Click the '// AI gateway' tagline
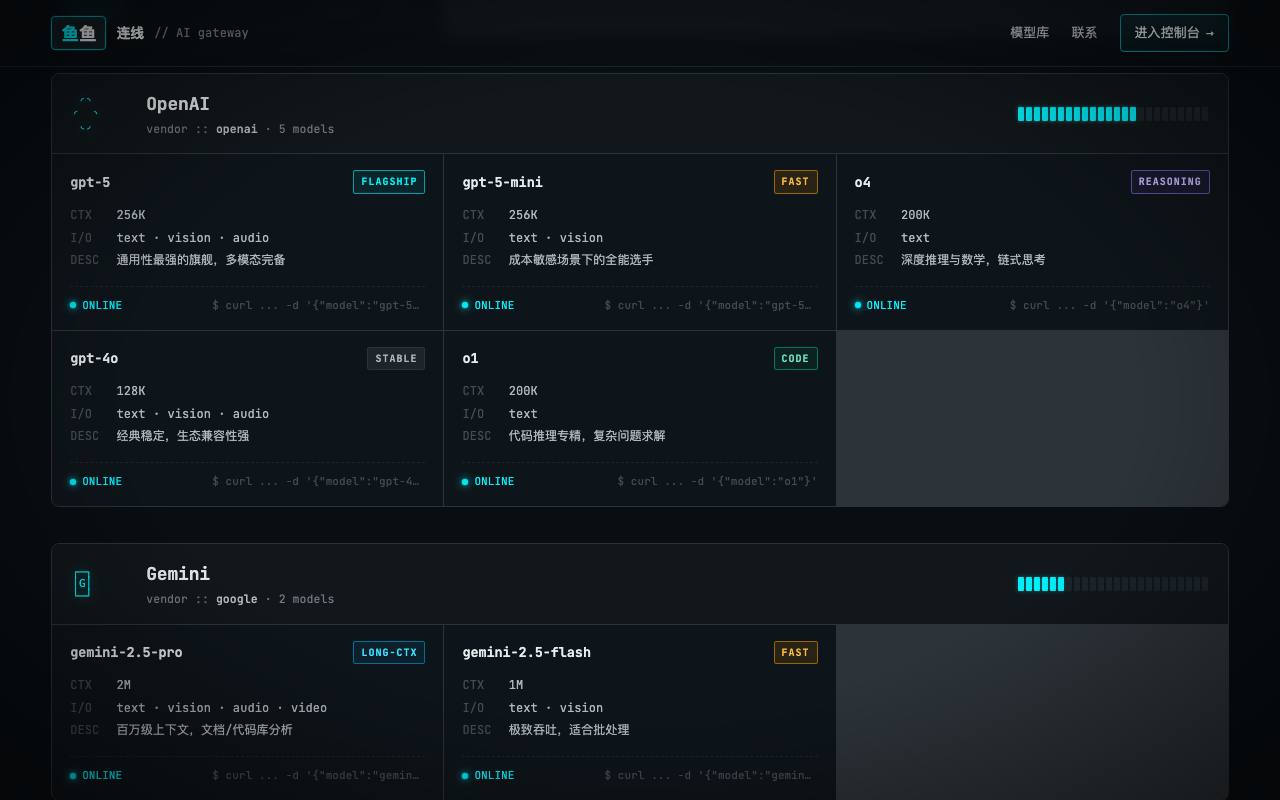The height and width of the screenshot is (800, 1280). [202, 33]
